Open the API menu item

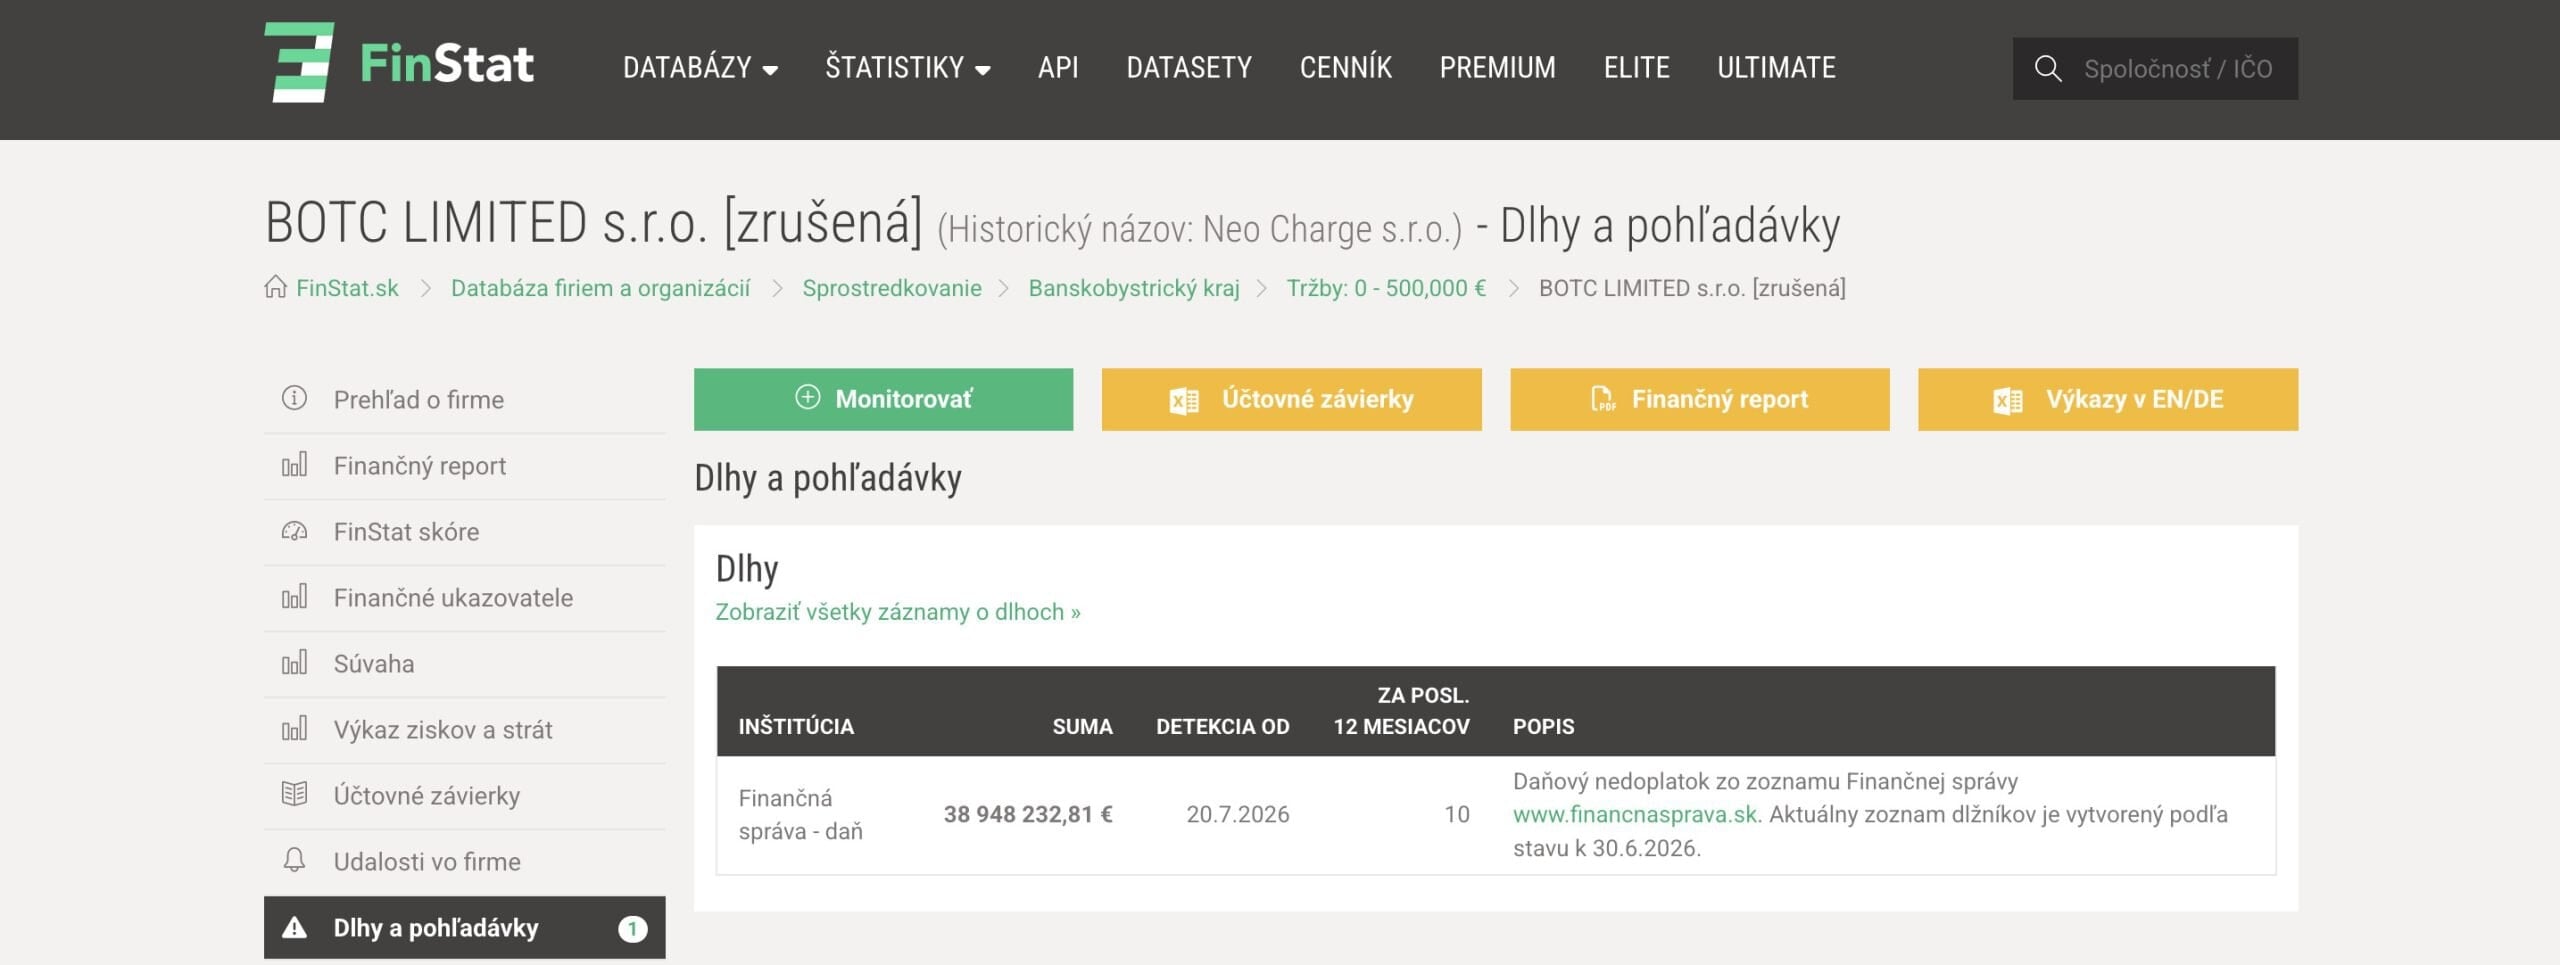(1058, 68)
